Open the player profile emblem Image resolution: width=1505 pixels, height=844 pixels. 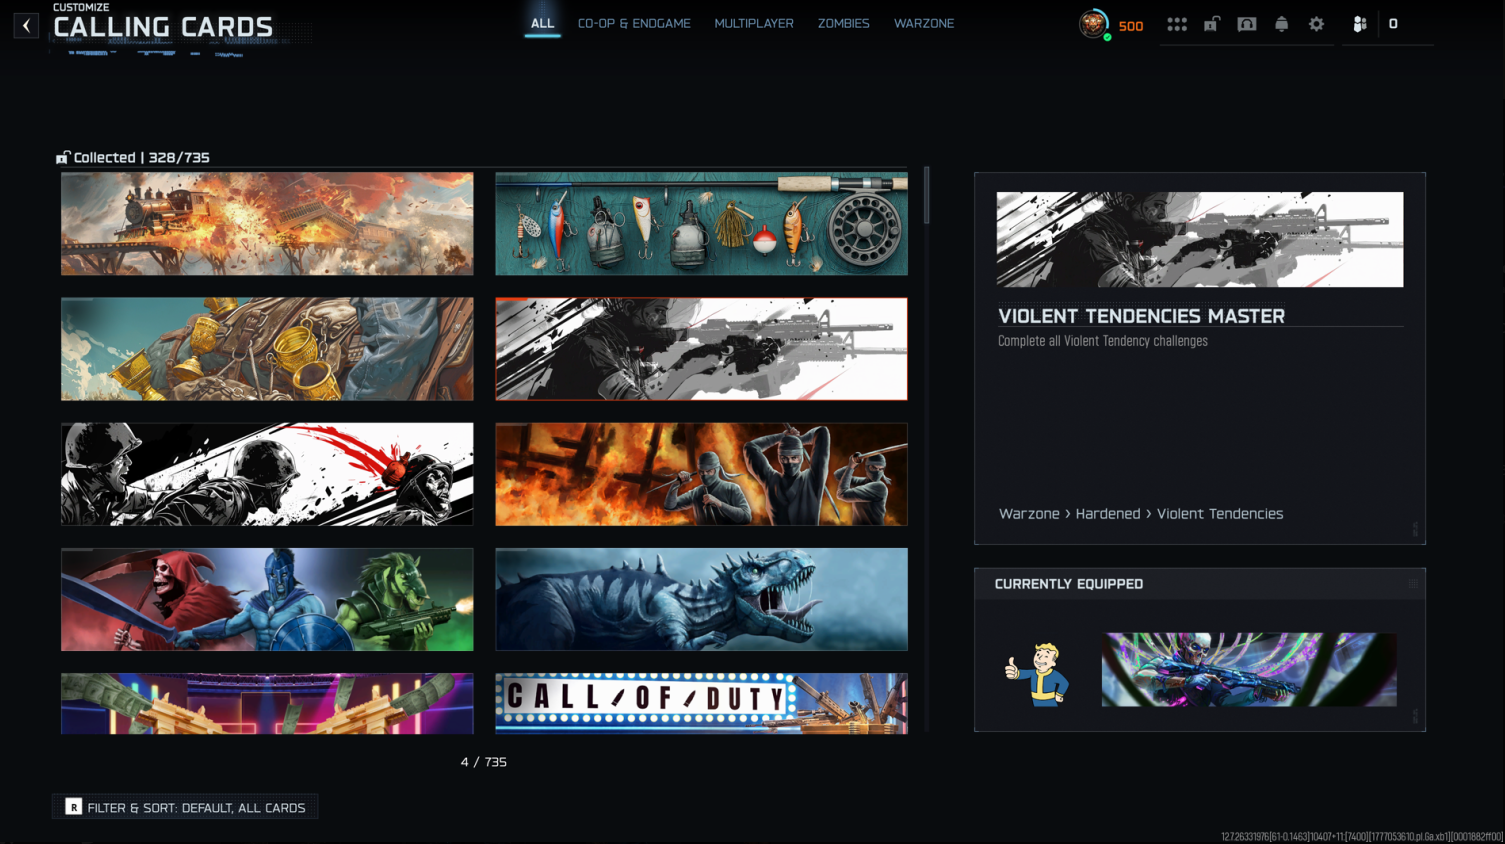click(1094, 24)
